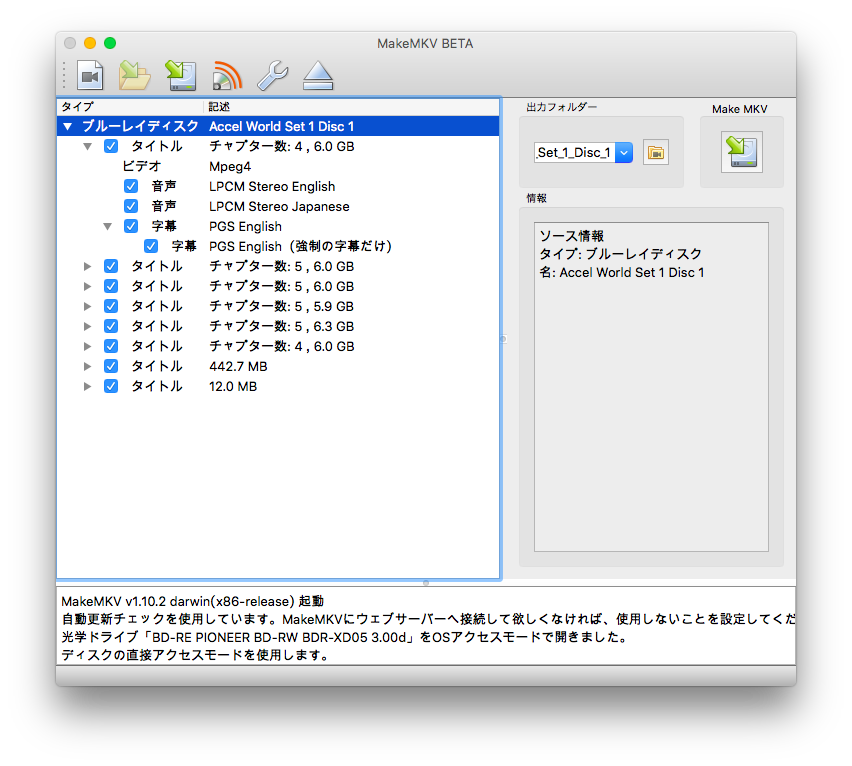Eject the disc with the eject icon
This screenshot has width=852, height=766.
point(318,75)
